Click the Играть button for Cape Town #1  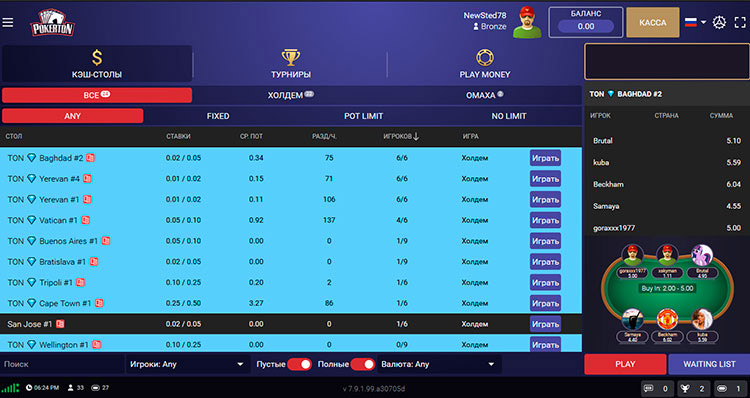(545, 303)
